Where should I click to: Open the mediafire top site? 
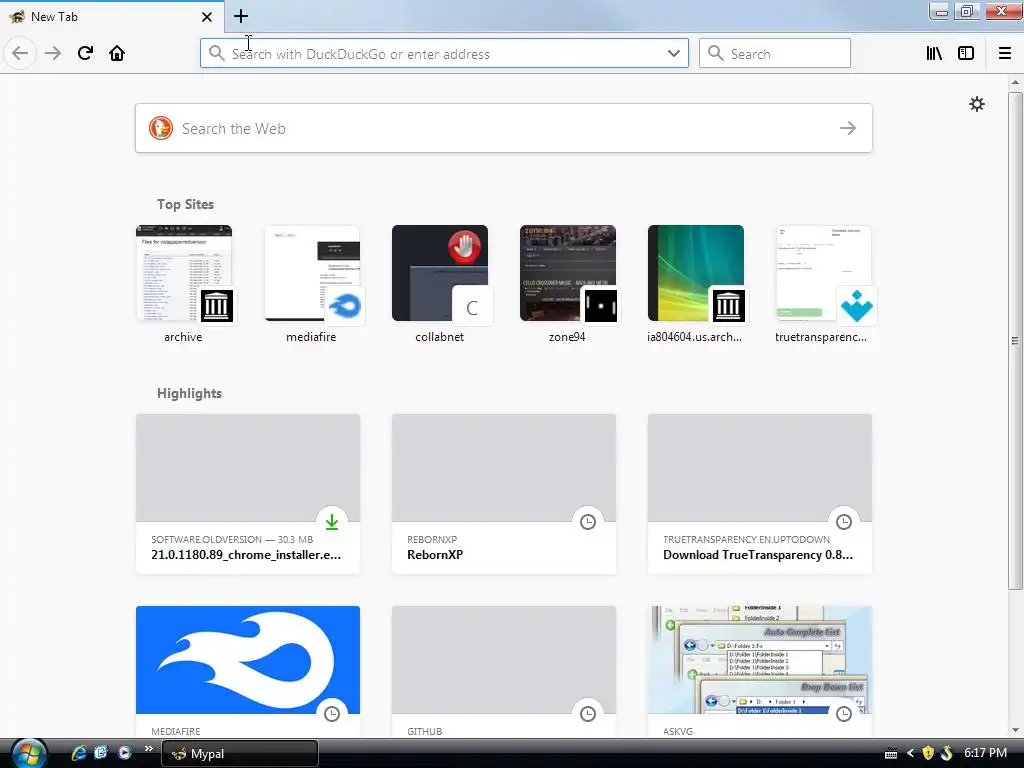(x=312, y=284)
